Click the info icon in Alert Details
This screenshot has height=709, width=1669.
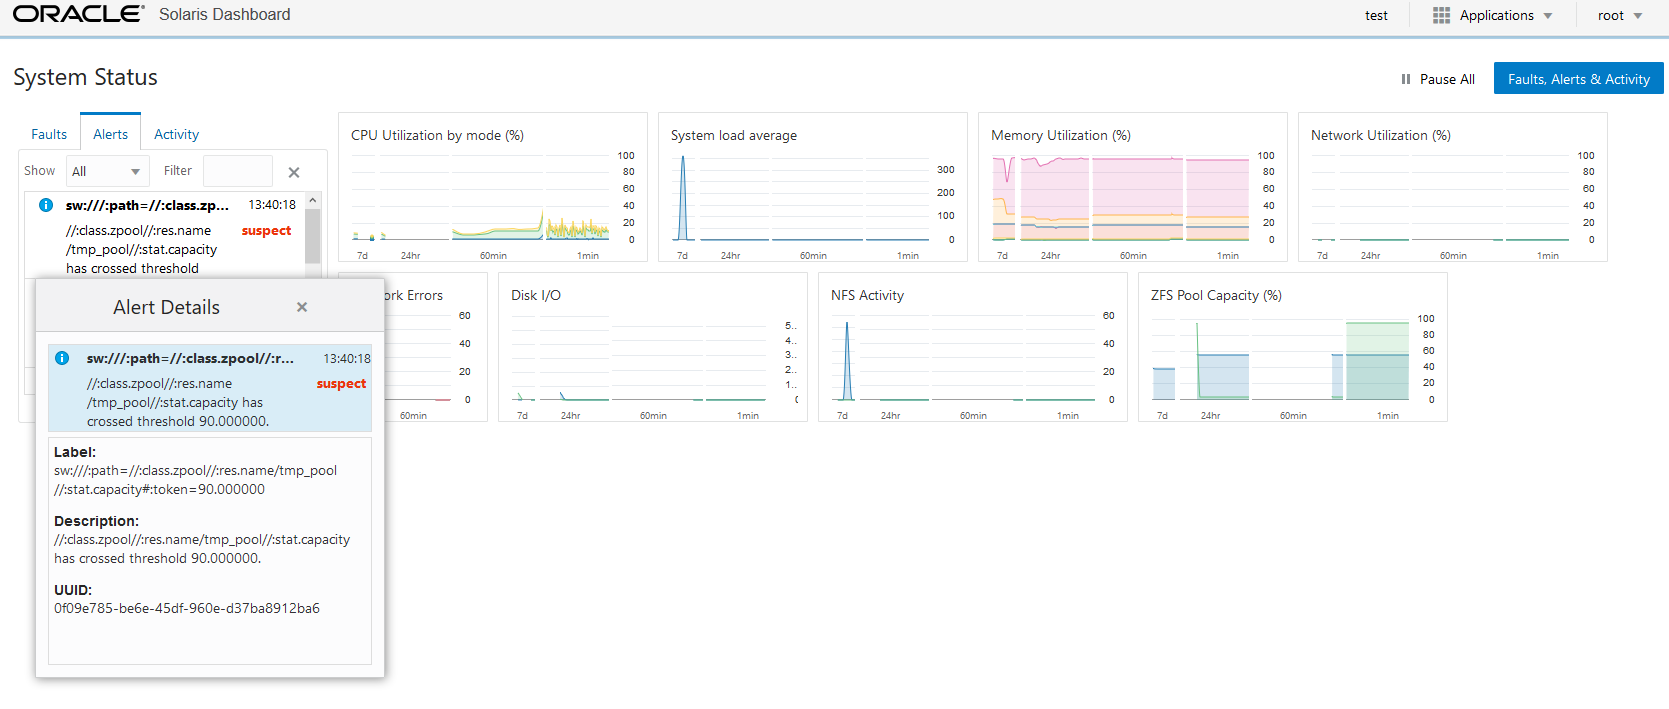click(x=61, y=358)
